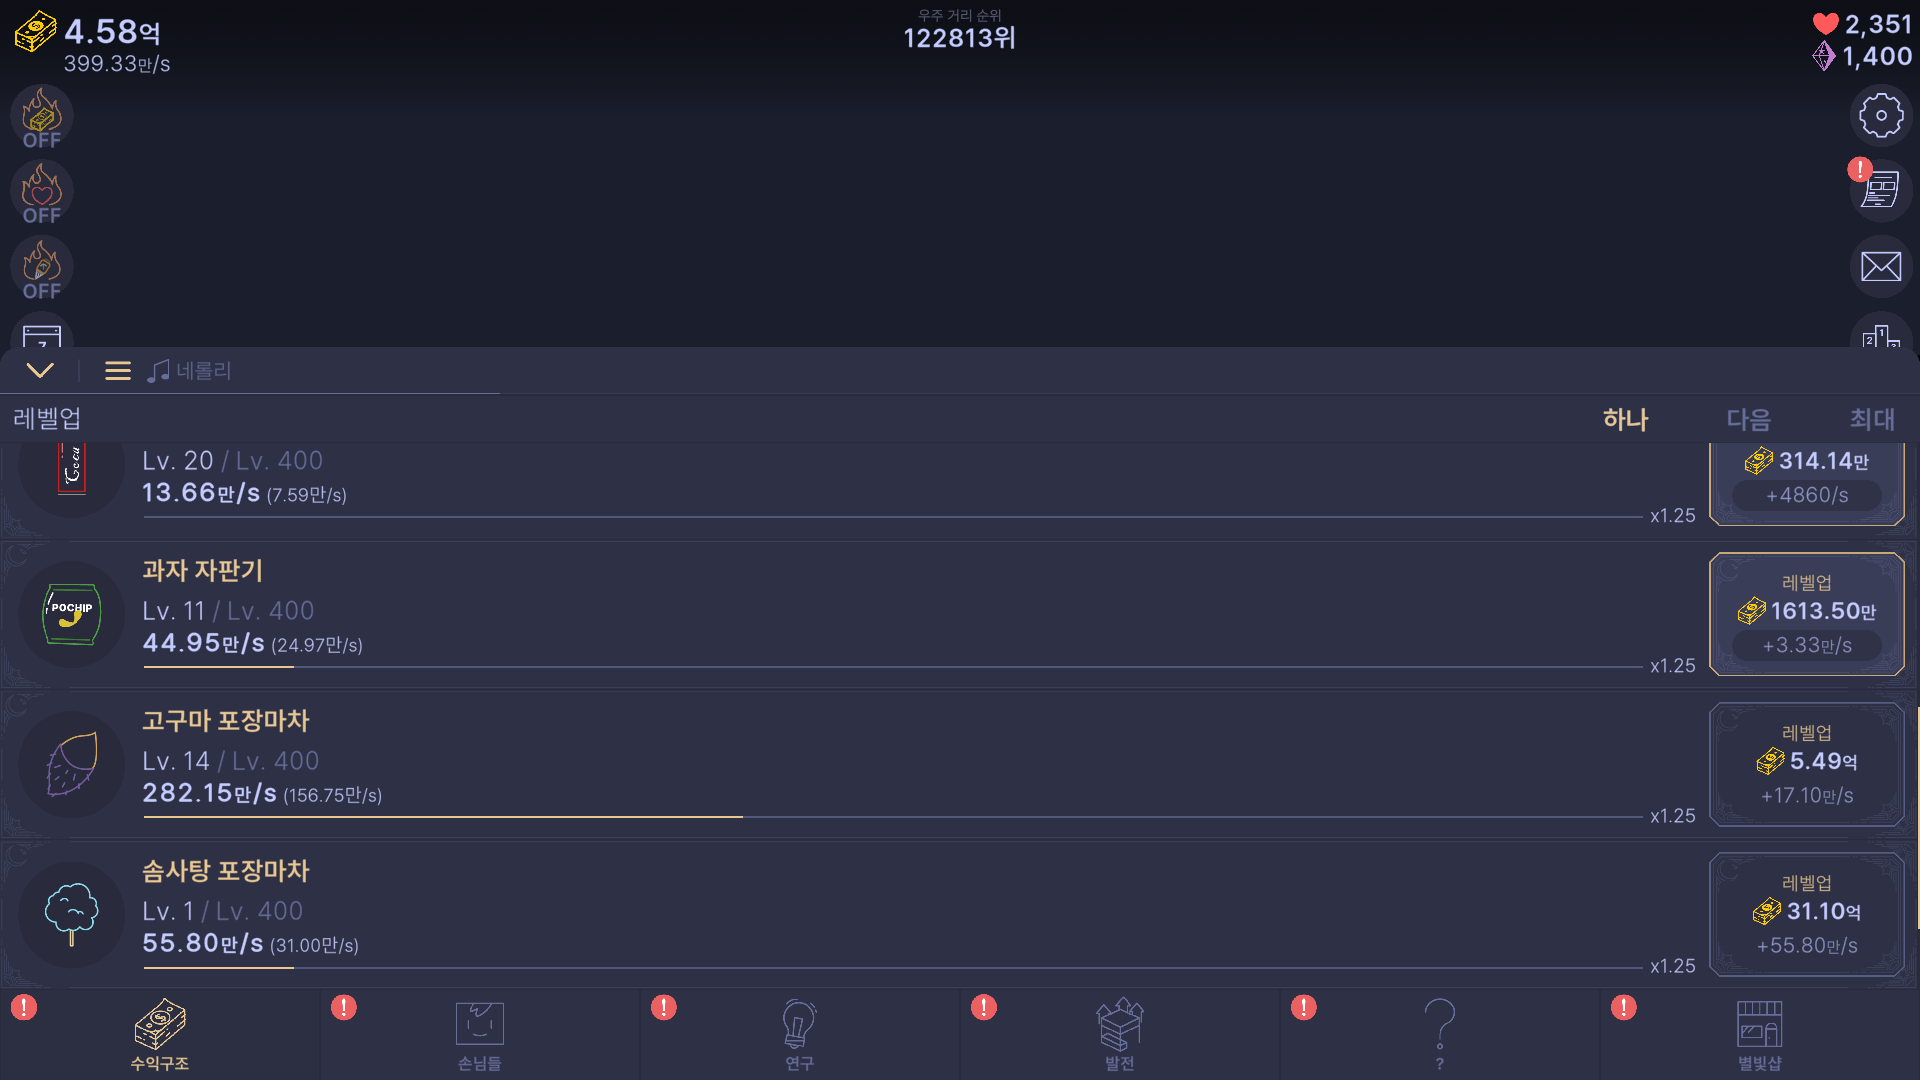The width and height of the screenshot is (1920, 1080).
Task: Open the settings gear icon
Action: [1881, 116]
